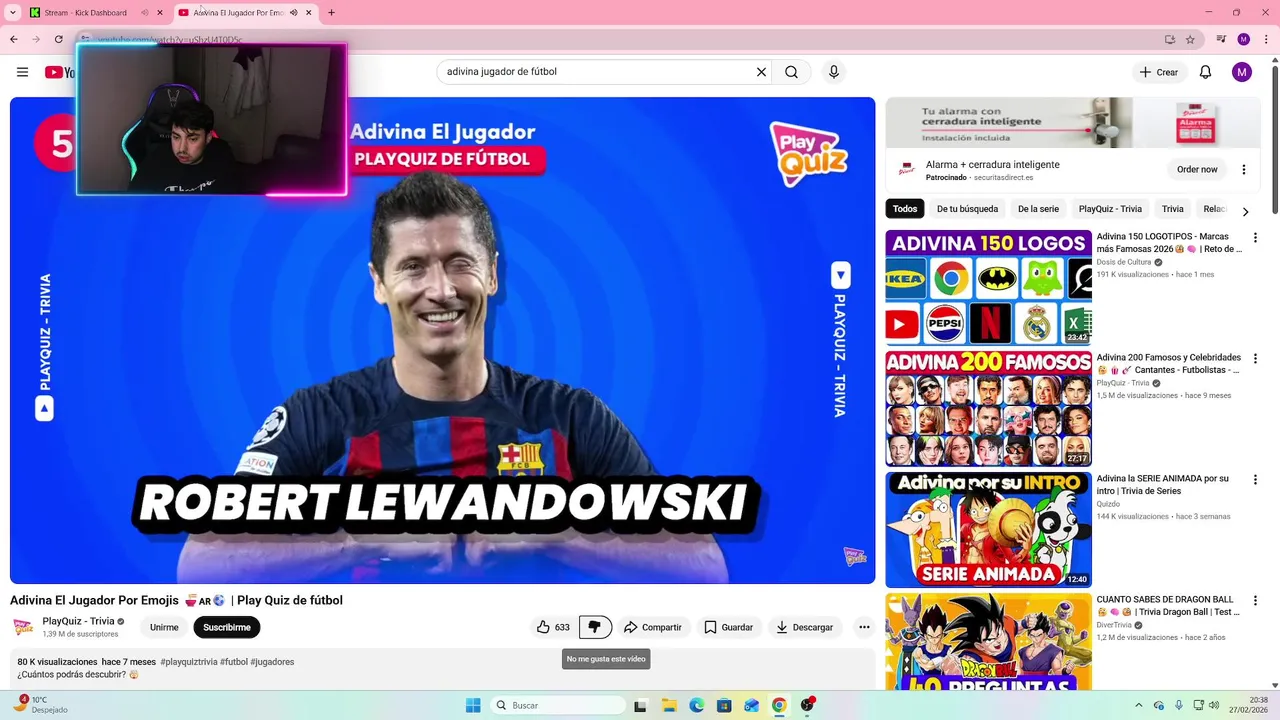
Task: Open the PlayQuiz - Trivia channel name
Action: click(78, 621)
